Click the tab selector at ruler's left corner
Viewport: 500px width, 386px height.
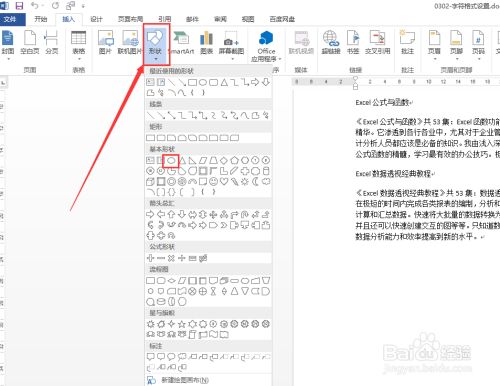pyautogui.click(x=3, y=82)
